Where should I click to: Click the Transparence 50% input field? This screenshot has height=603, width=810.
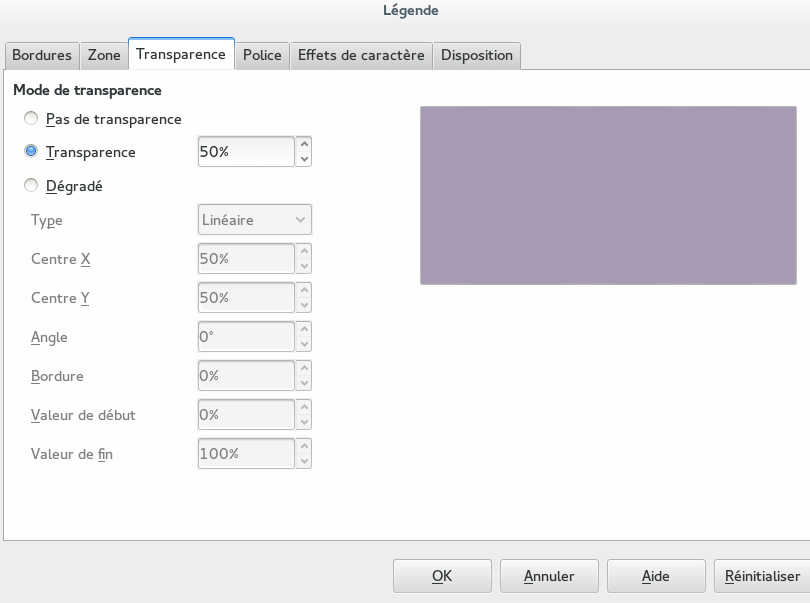245,152
